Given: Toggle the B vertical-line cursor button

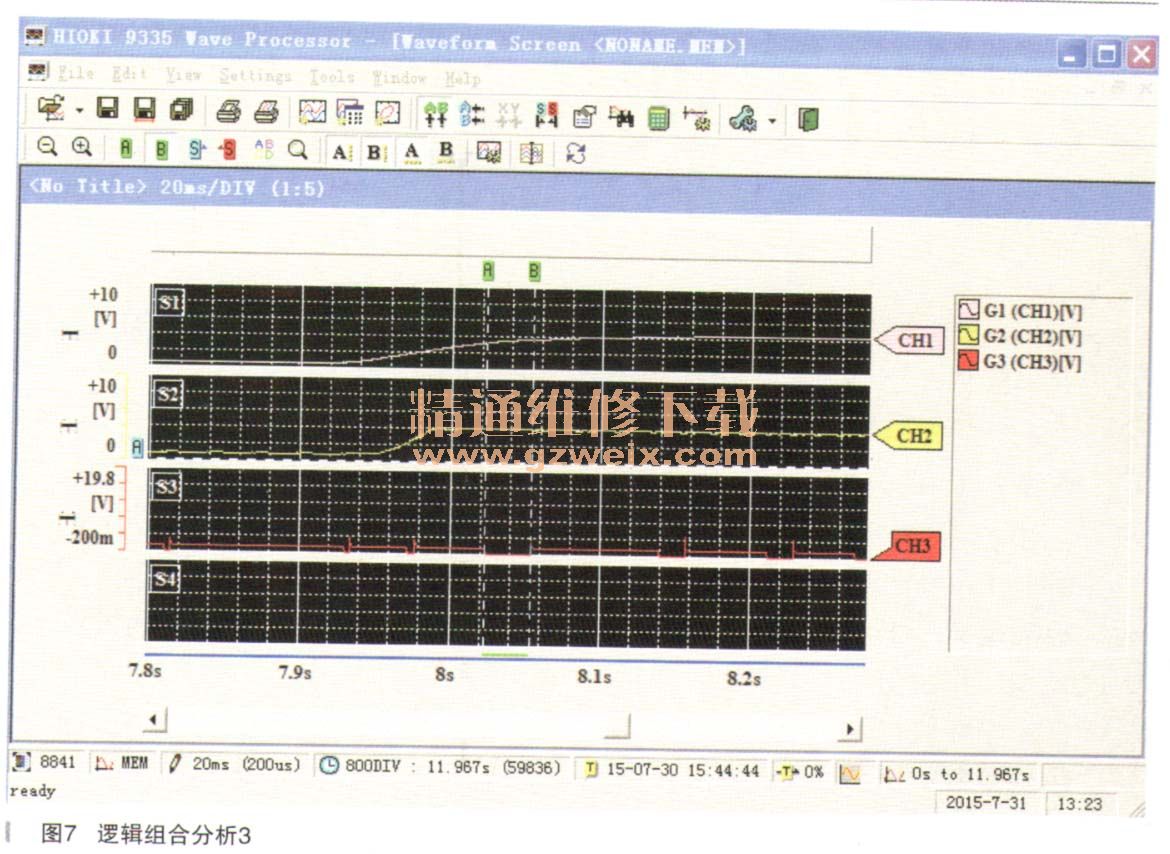Looking at the screenshot, I should click(x=375, y=152).
